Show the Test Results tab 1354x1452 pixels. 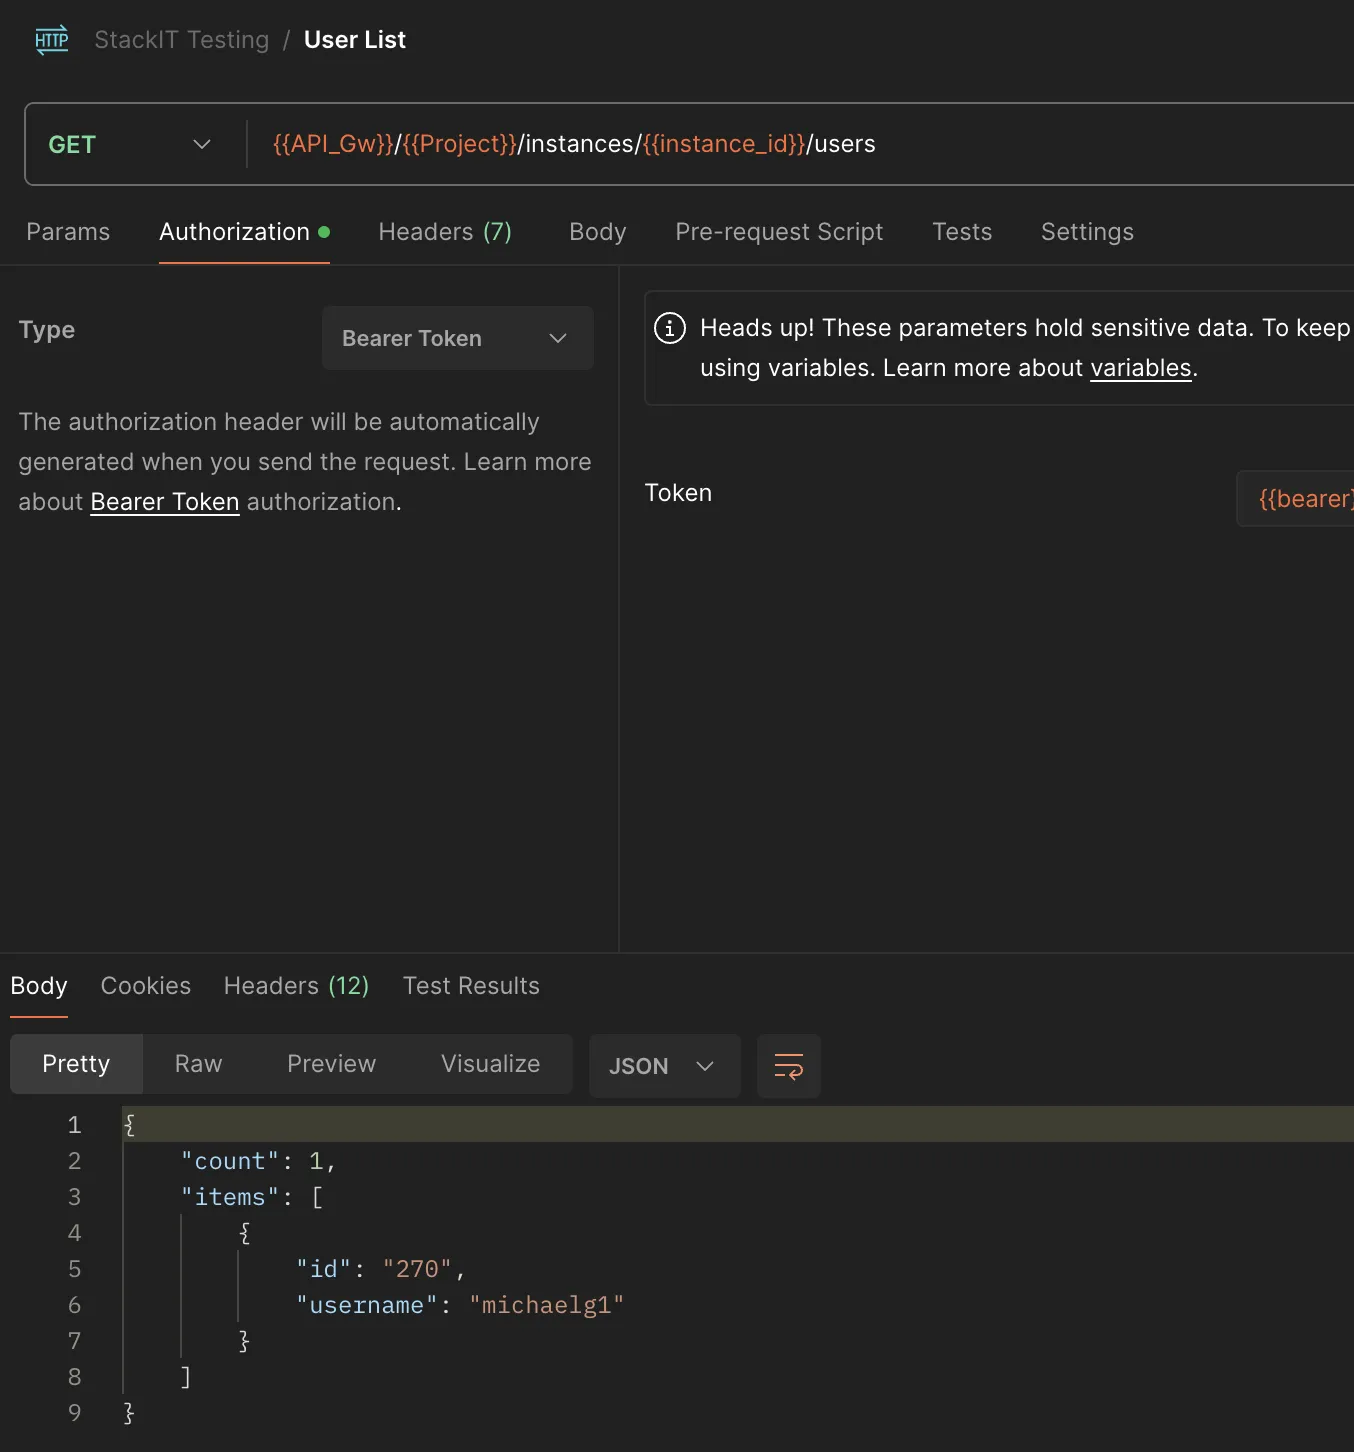tap(471, 986)
